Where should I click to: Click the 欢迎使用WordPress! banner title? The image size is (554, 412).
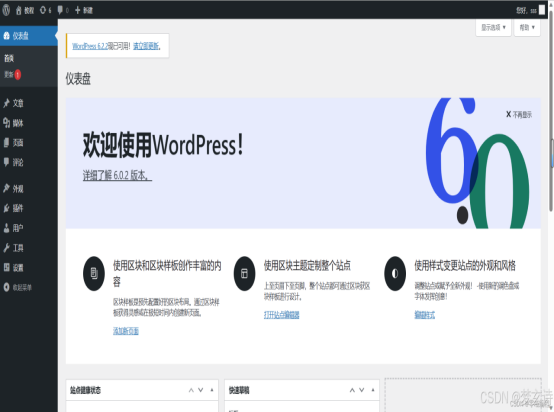click(x=163, y=145)
